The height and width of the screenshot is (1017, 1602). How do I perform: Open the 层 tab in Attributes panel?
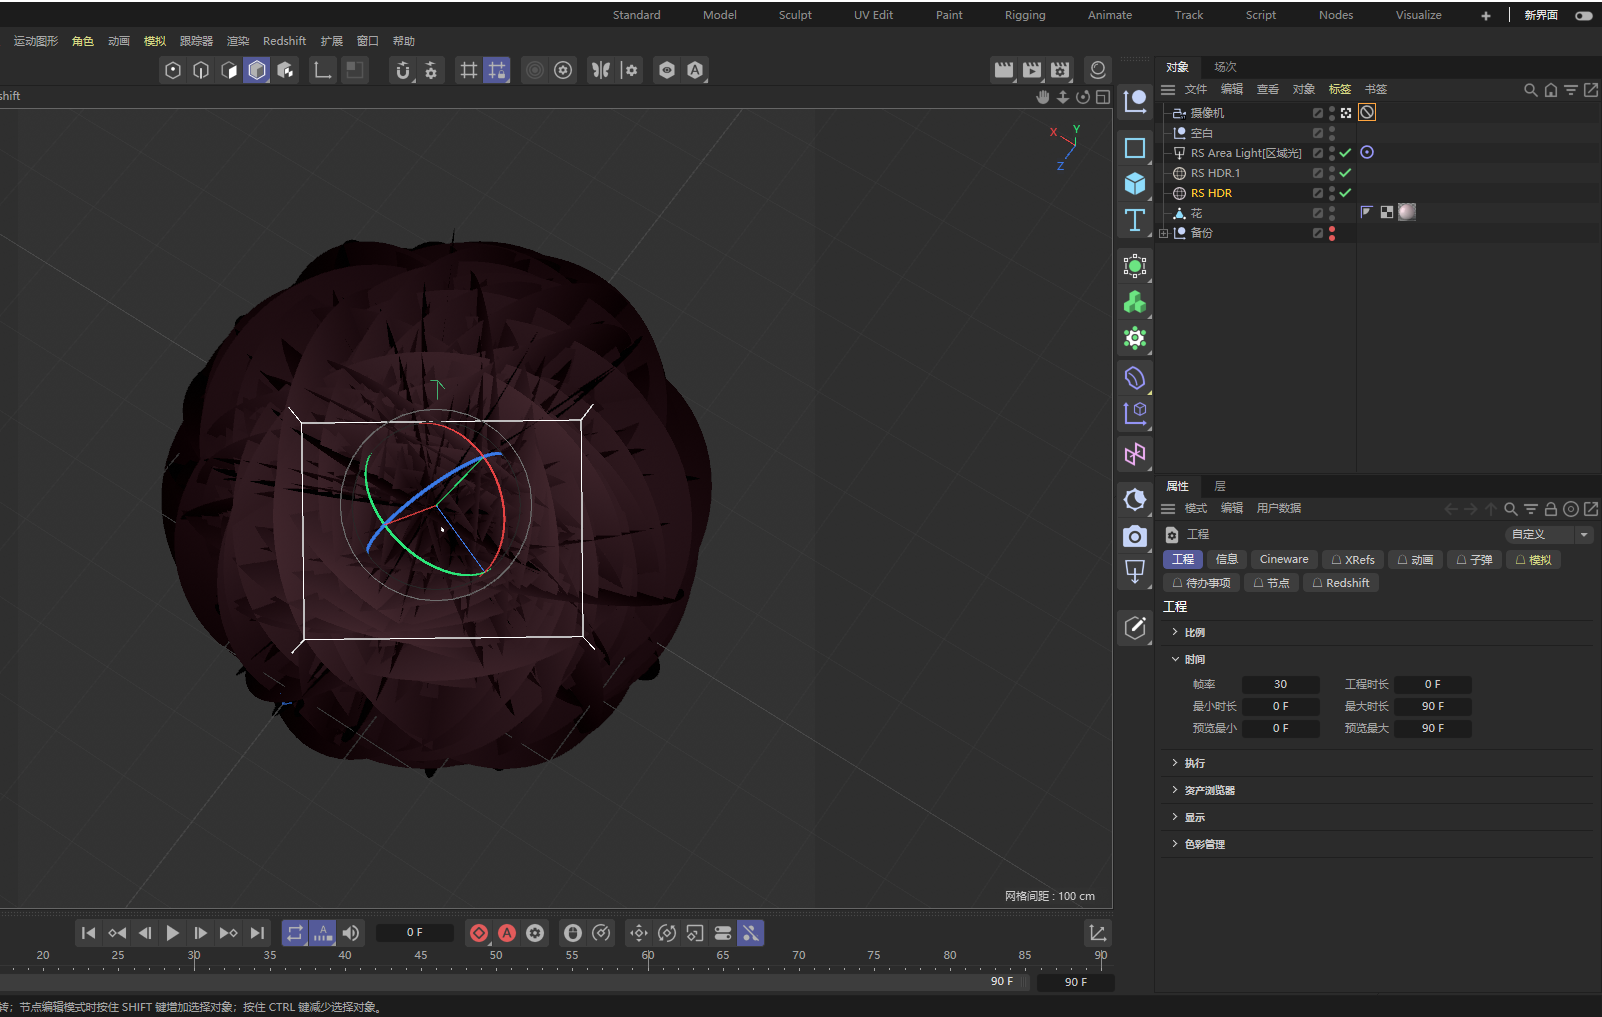pyautogui.click(x=1219, y=486)
